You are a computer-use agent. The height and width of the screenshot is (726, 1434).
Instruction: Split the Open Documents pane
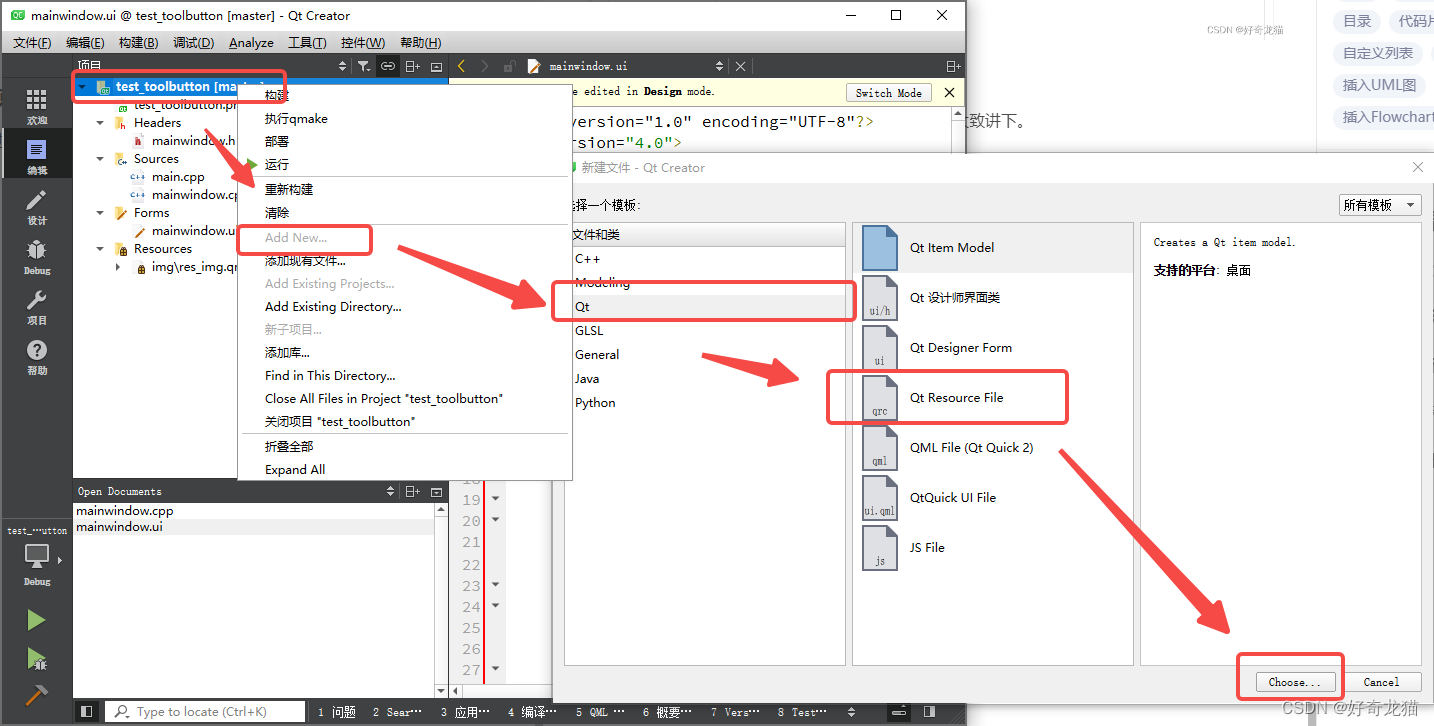pos(412,491)
